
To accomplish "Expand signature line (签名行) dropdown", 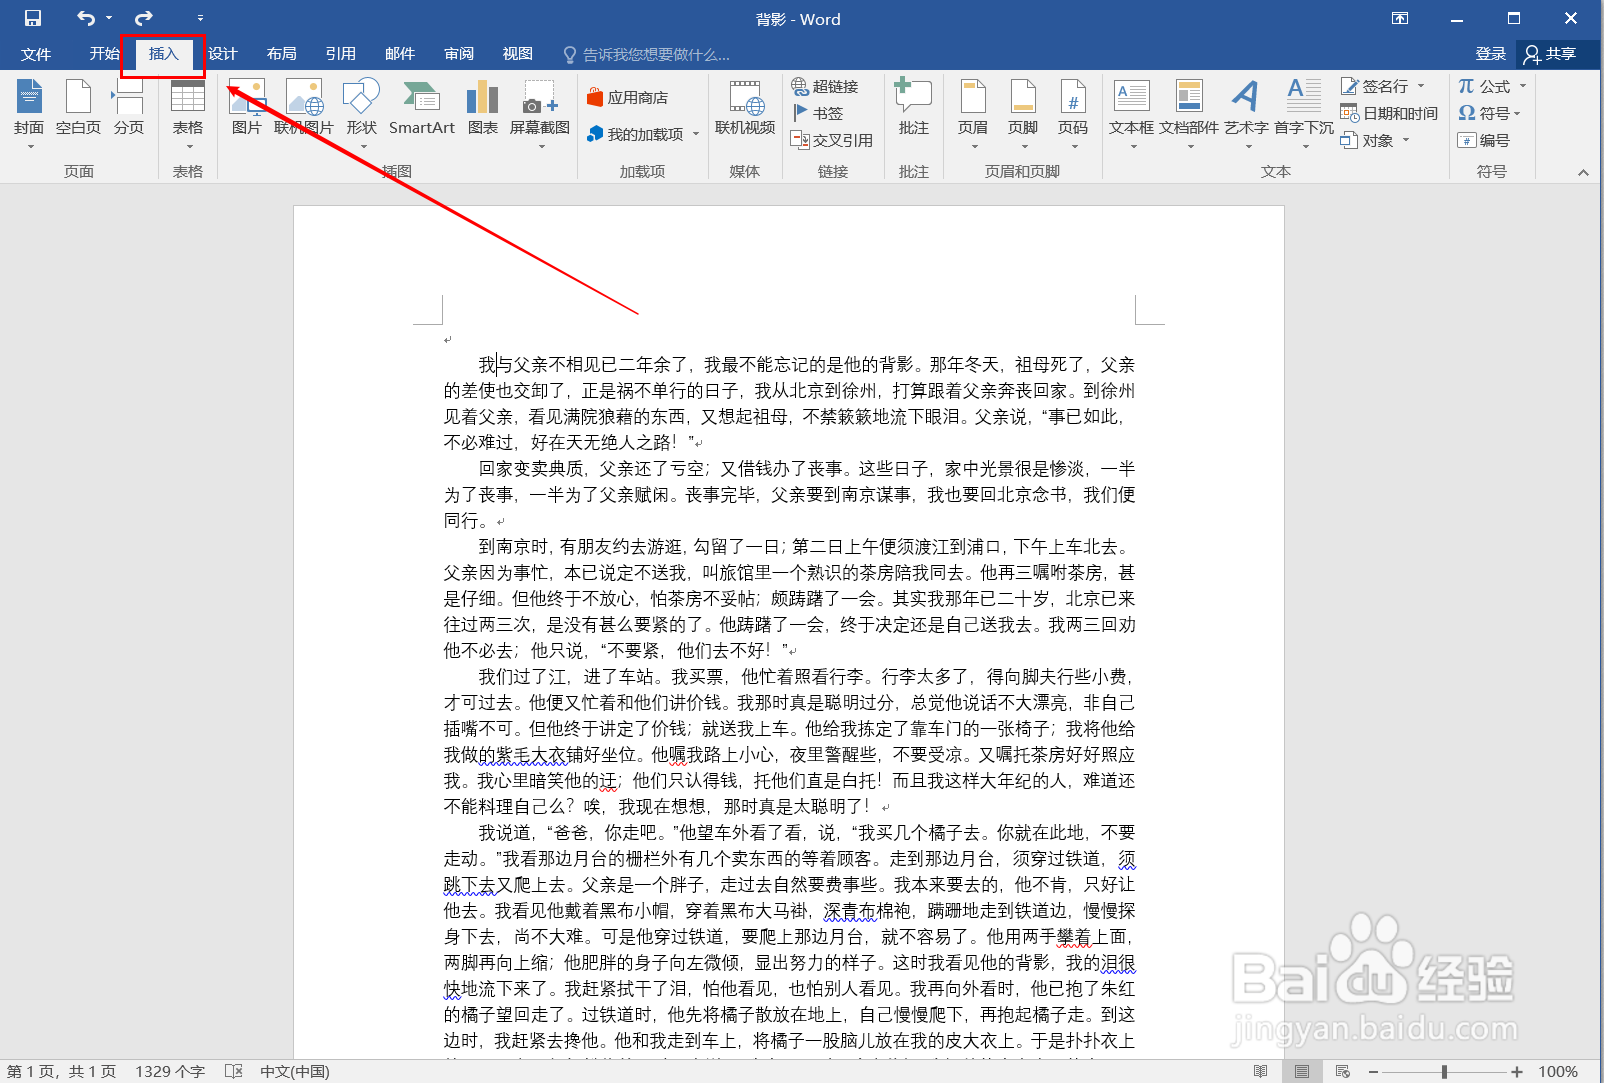I will pos(1420,86).
